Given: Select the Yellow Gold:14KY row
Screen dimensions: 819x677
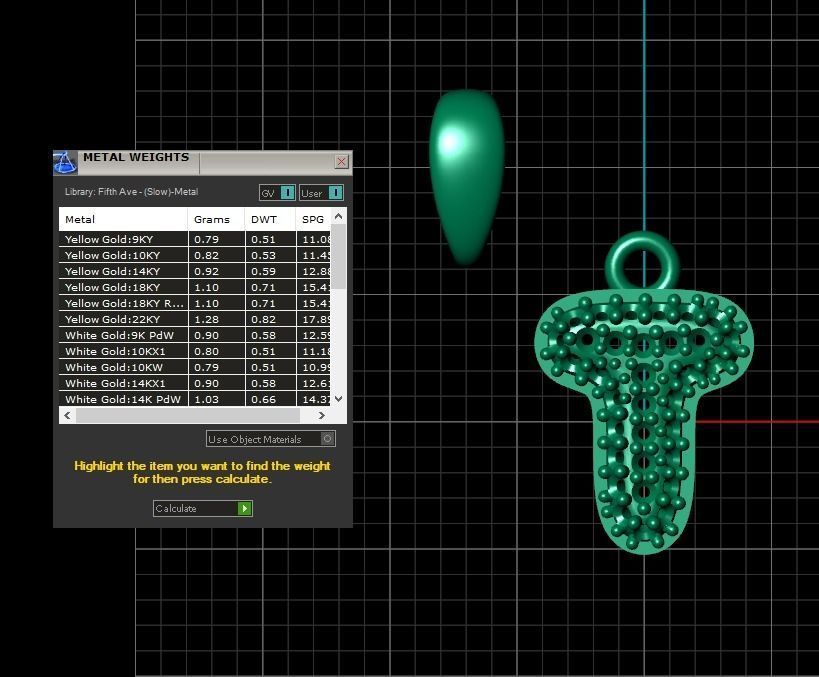Looking at the screenshot, I should 195,271.
